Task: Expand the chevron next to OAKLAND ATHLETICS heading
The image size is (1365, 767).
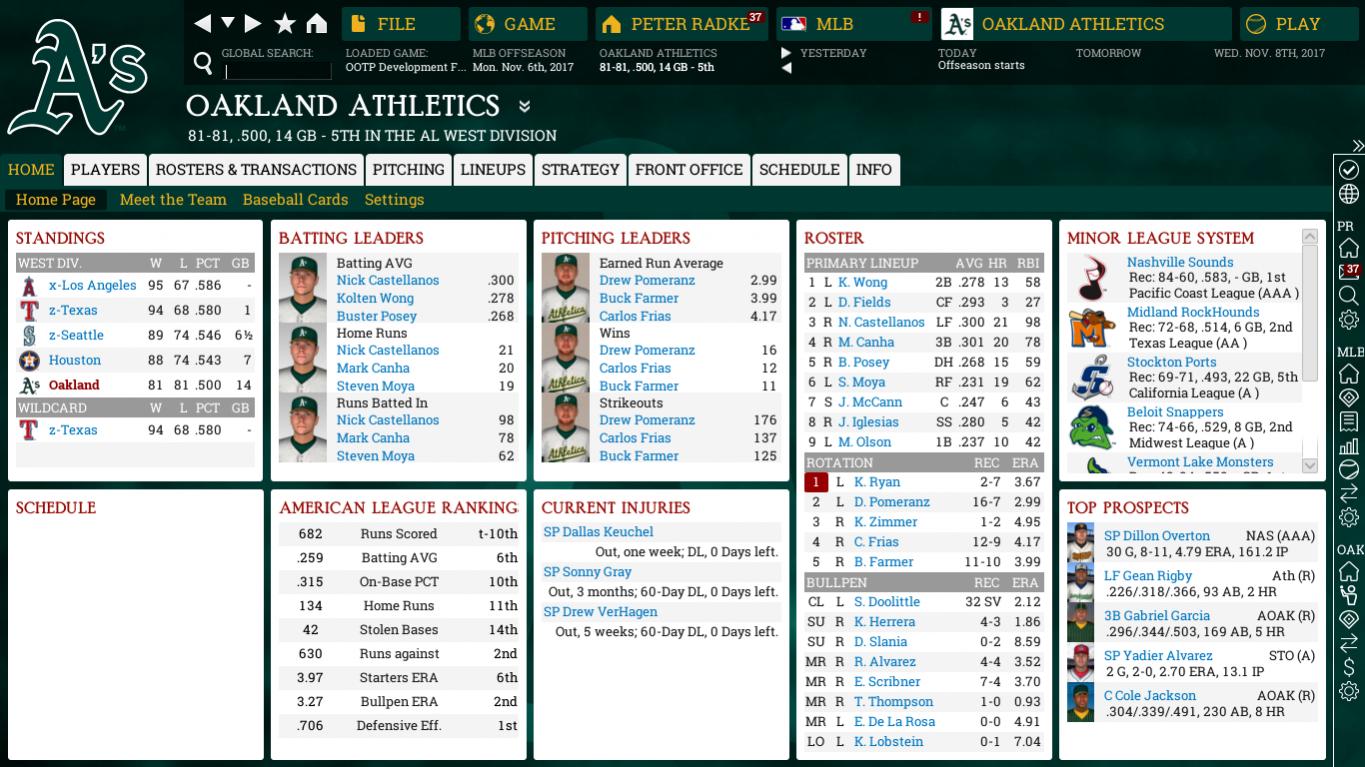Action: coord(522,106)
